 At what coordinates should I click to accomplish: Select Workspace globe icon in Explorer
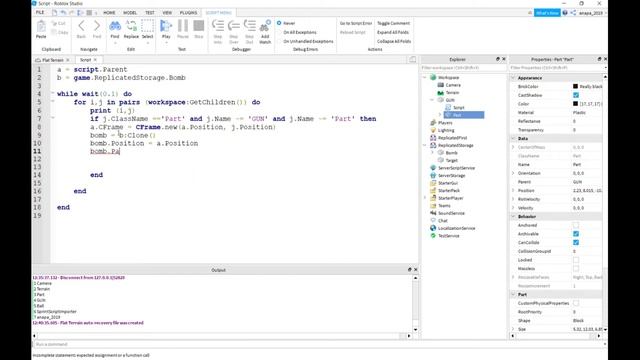tap(433, 77)
